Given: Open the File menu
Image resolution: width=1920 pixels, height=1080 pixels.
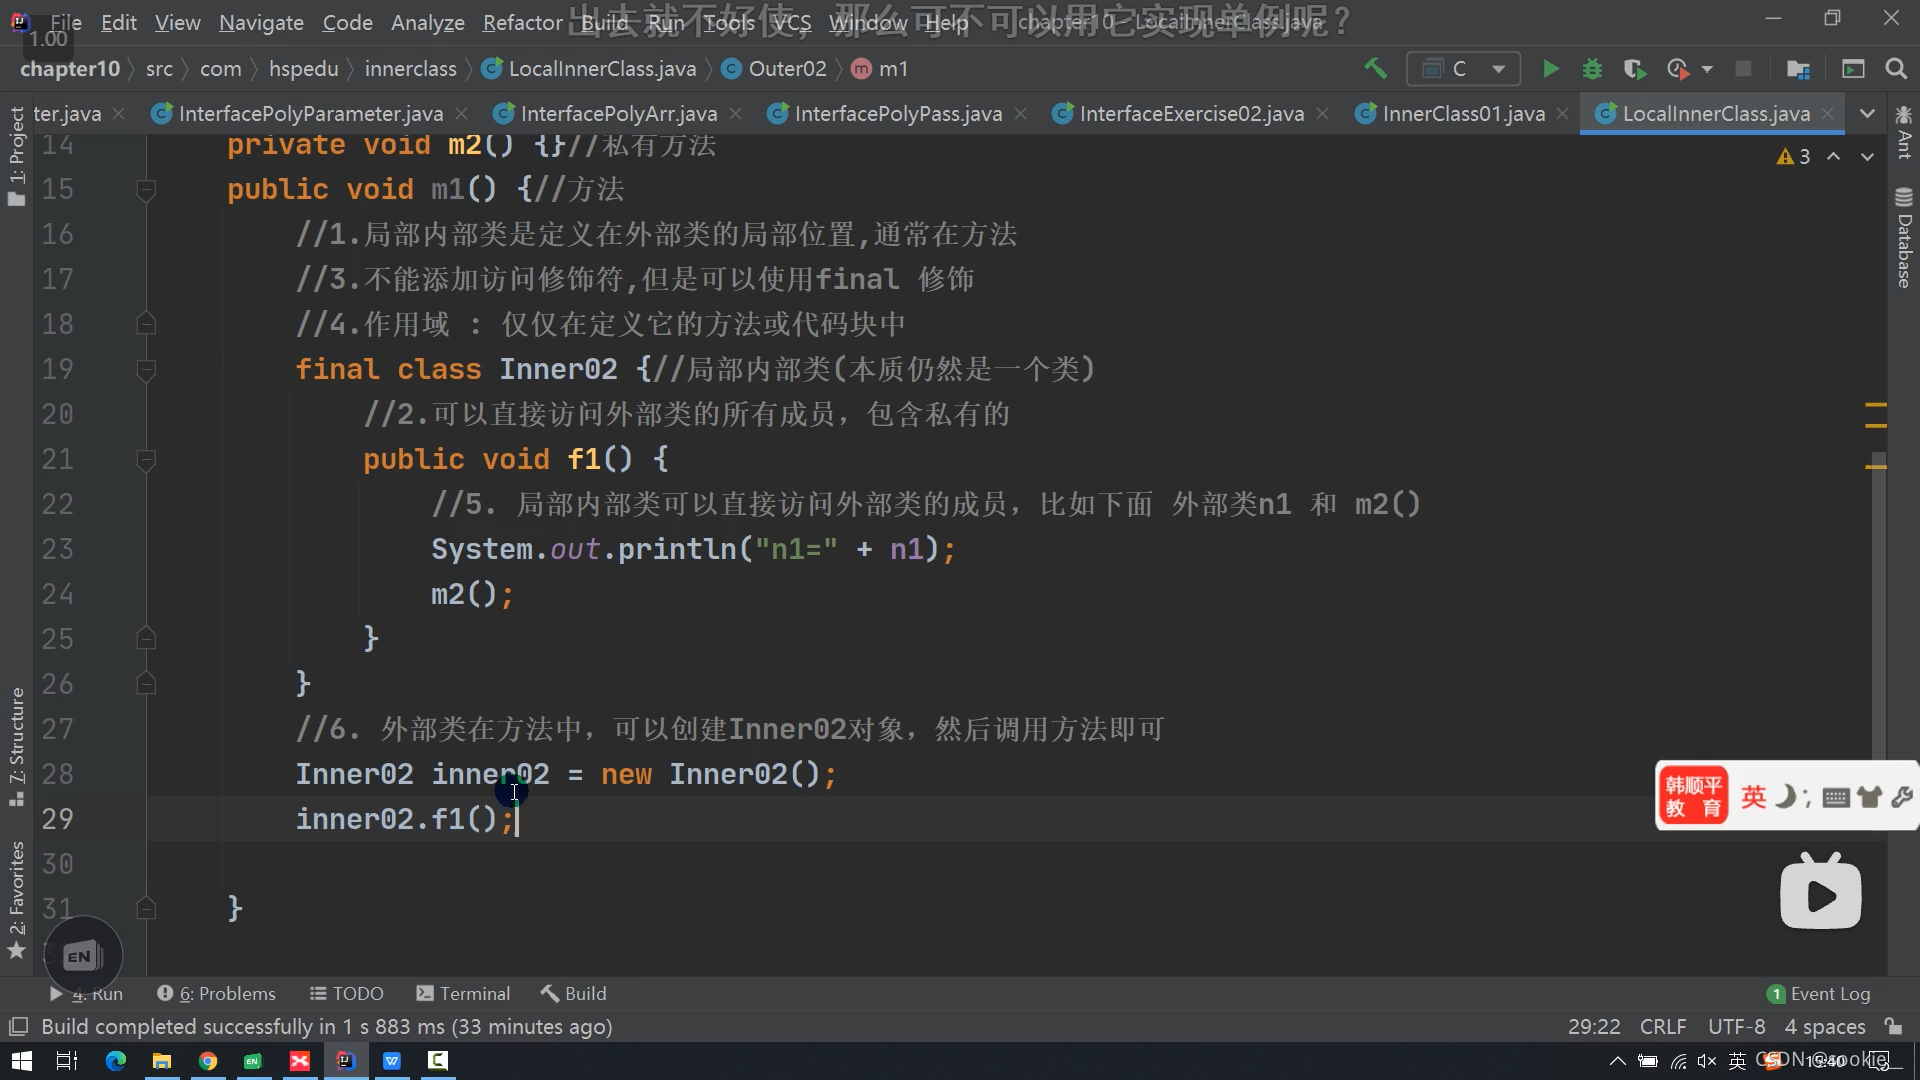Looking at the screenshot, I should pyautogui.click(x=66, y=22).
